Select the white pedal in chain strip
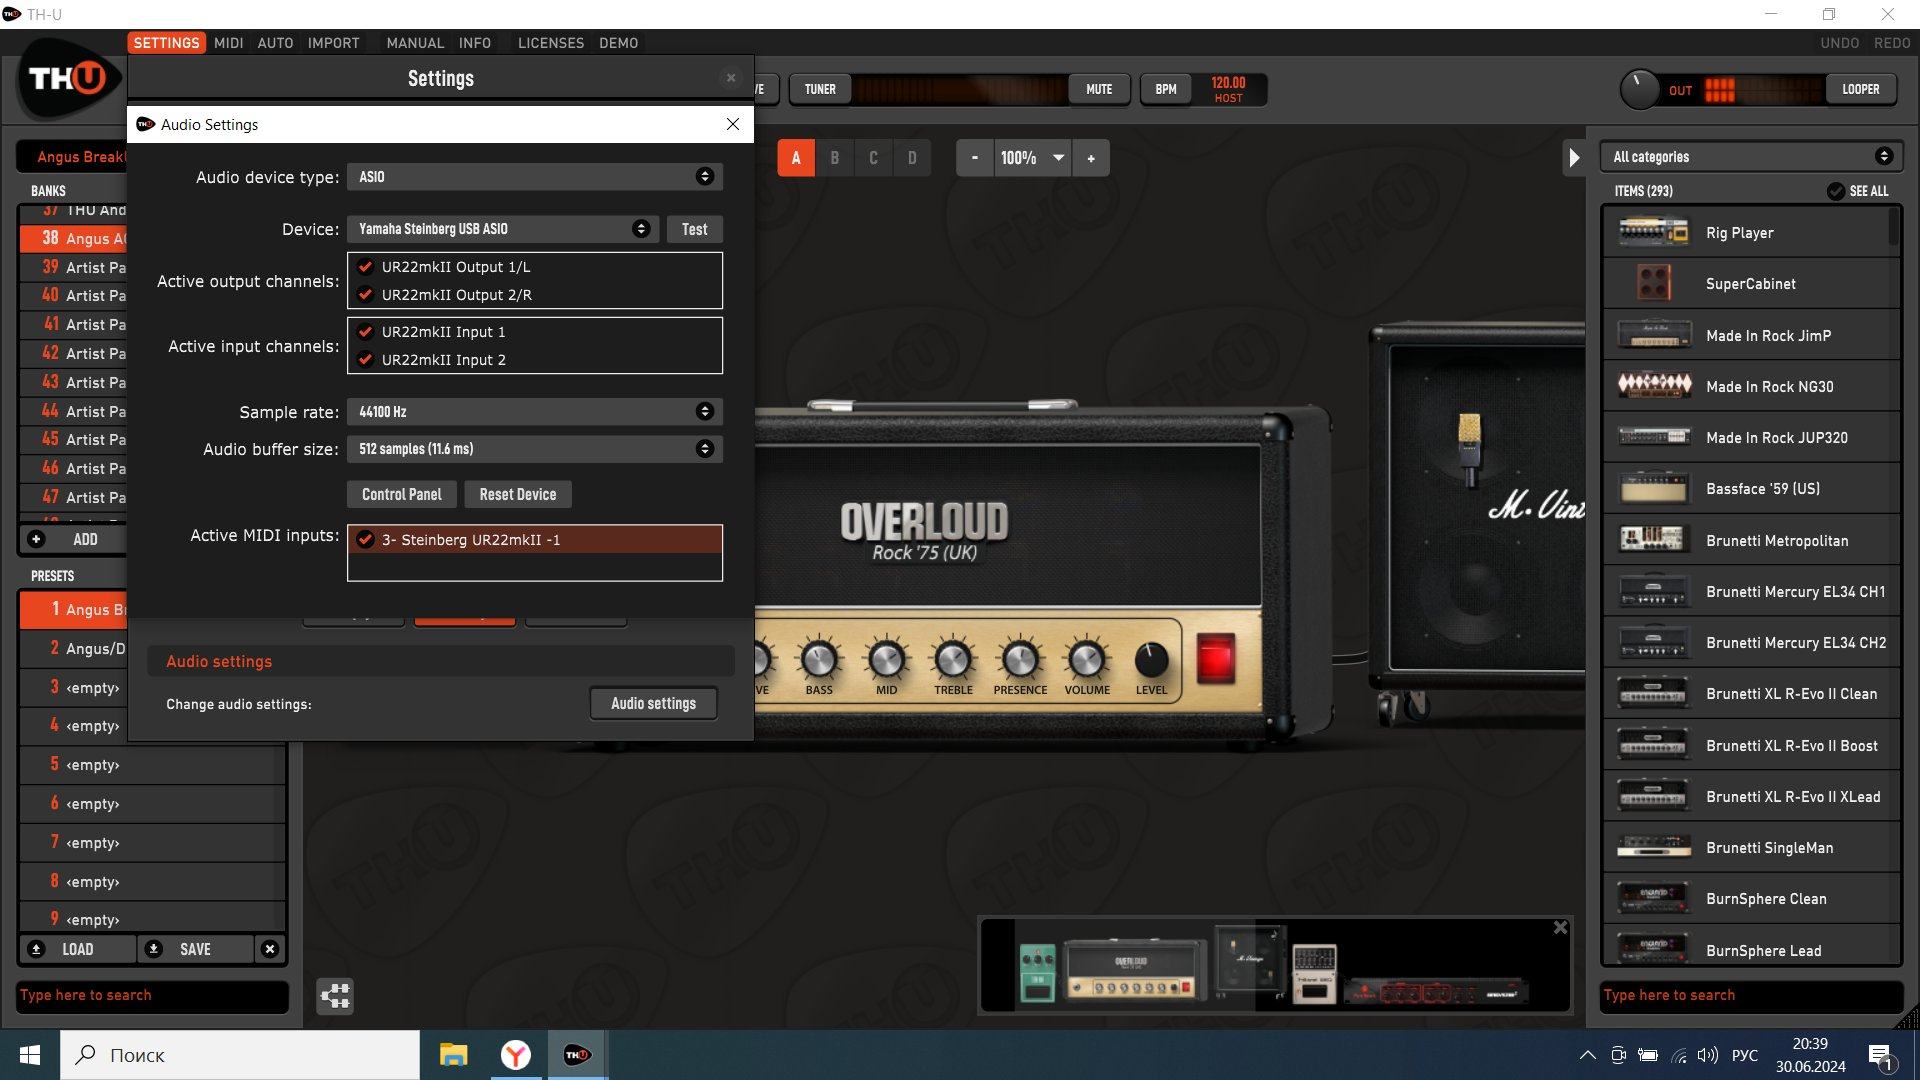The image size is (1920, 1080). pyautogui.click(x=1314, y=973)
